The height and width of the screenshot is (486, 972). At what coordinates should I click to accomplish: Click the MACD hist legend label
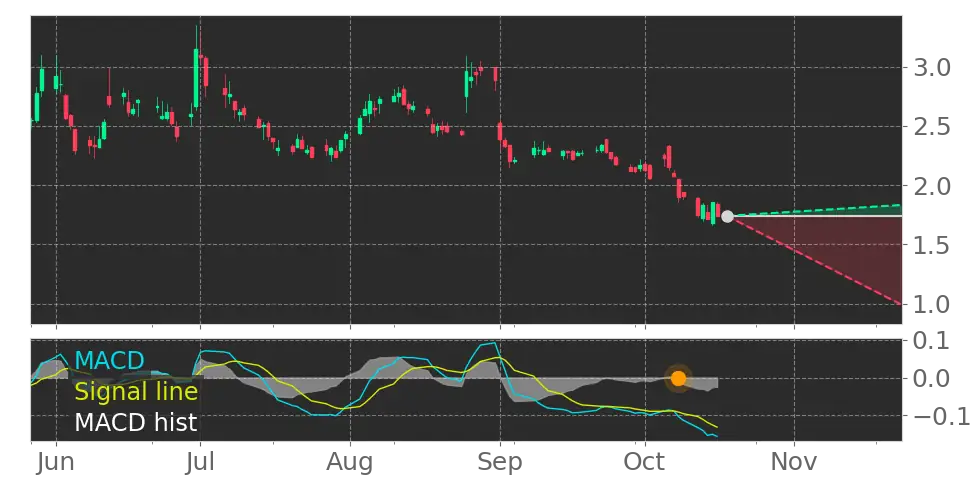point(136,423)
